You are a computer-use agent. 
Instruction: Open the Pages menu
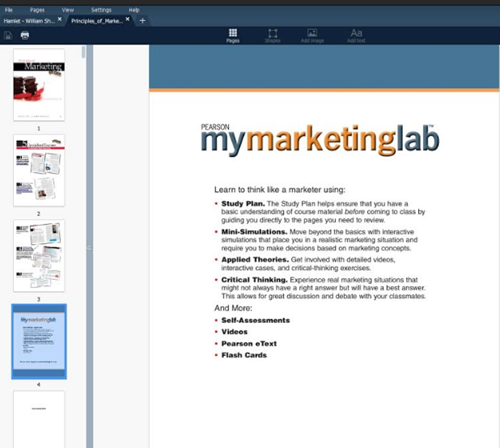tap(37, 10)
